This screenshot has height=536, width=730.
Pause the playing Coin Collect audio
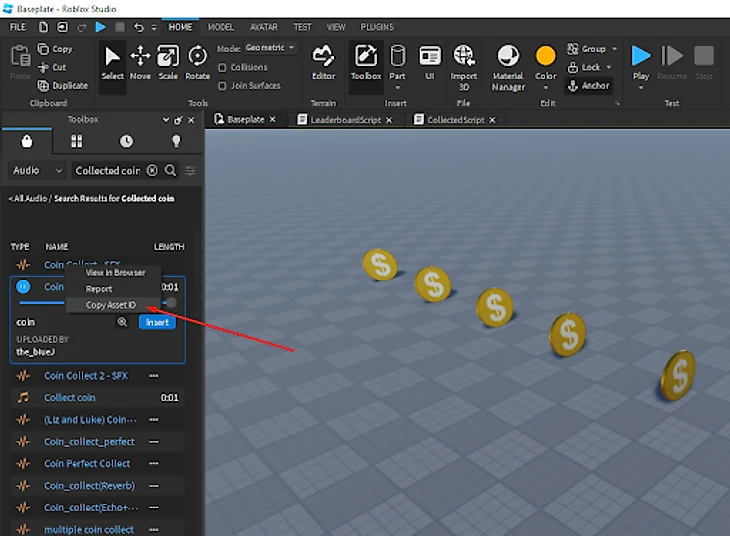pos(23,287)
